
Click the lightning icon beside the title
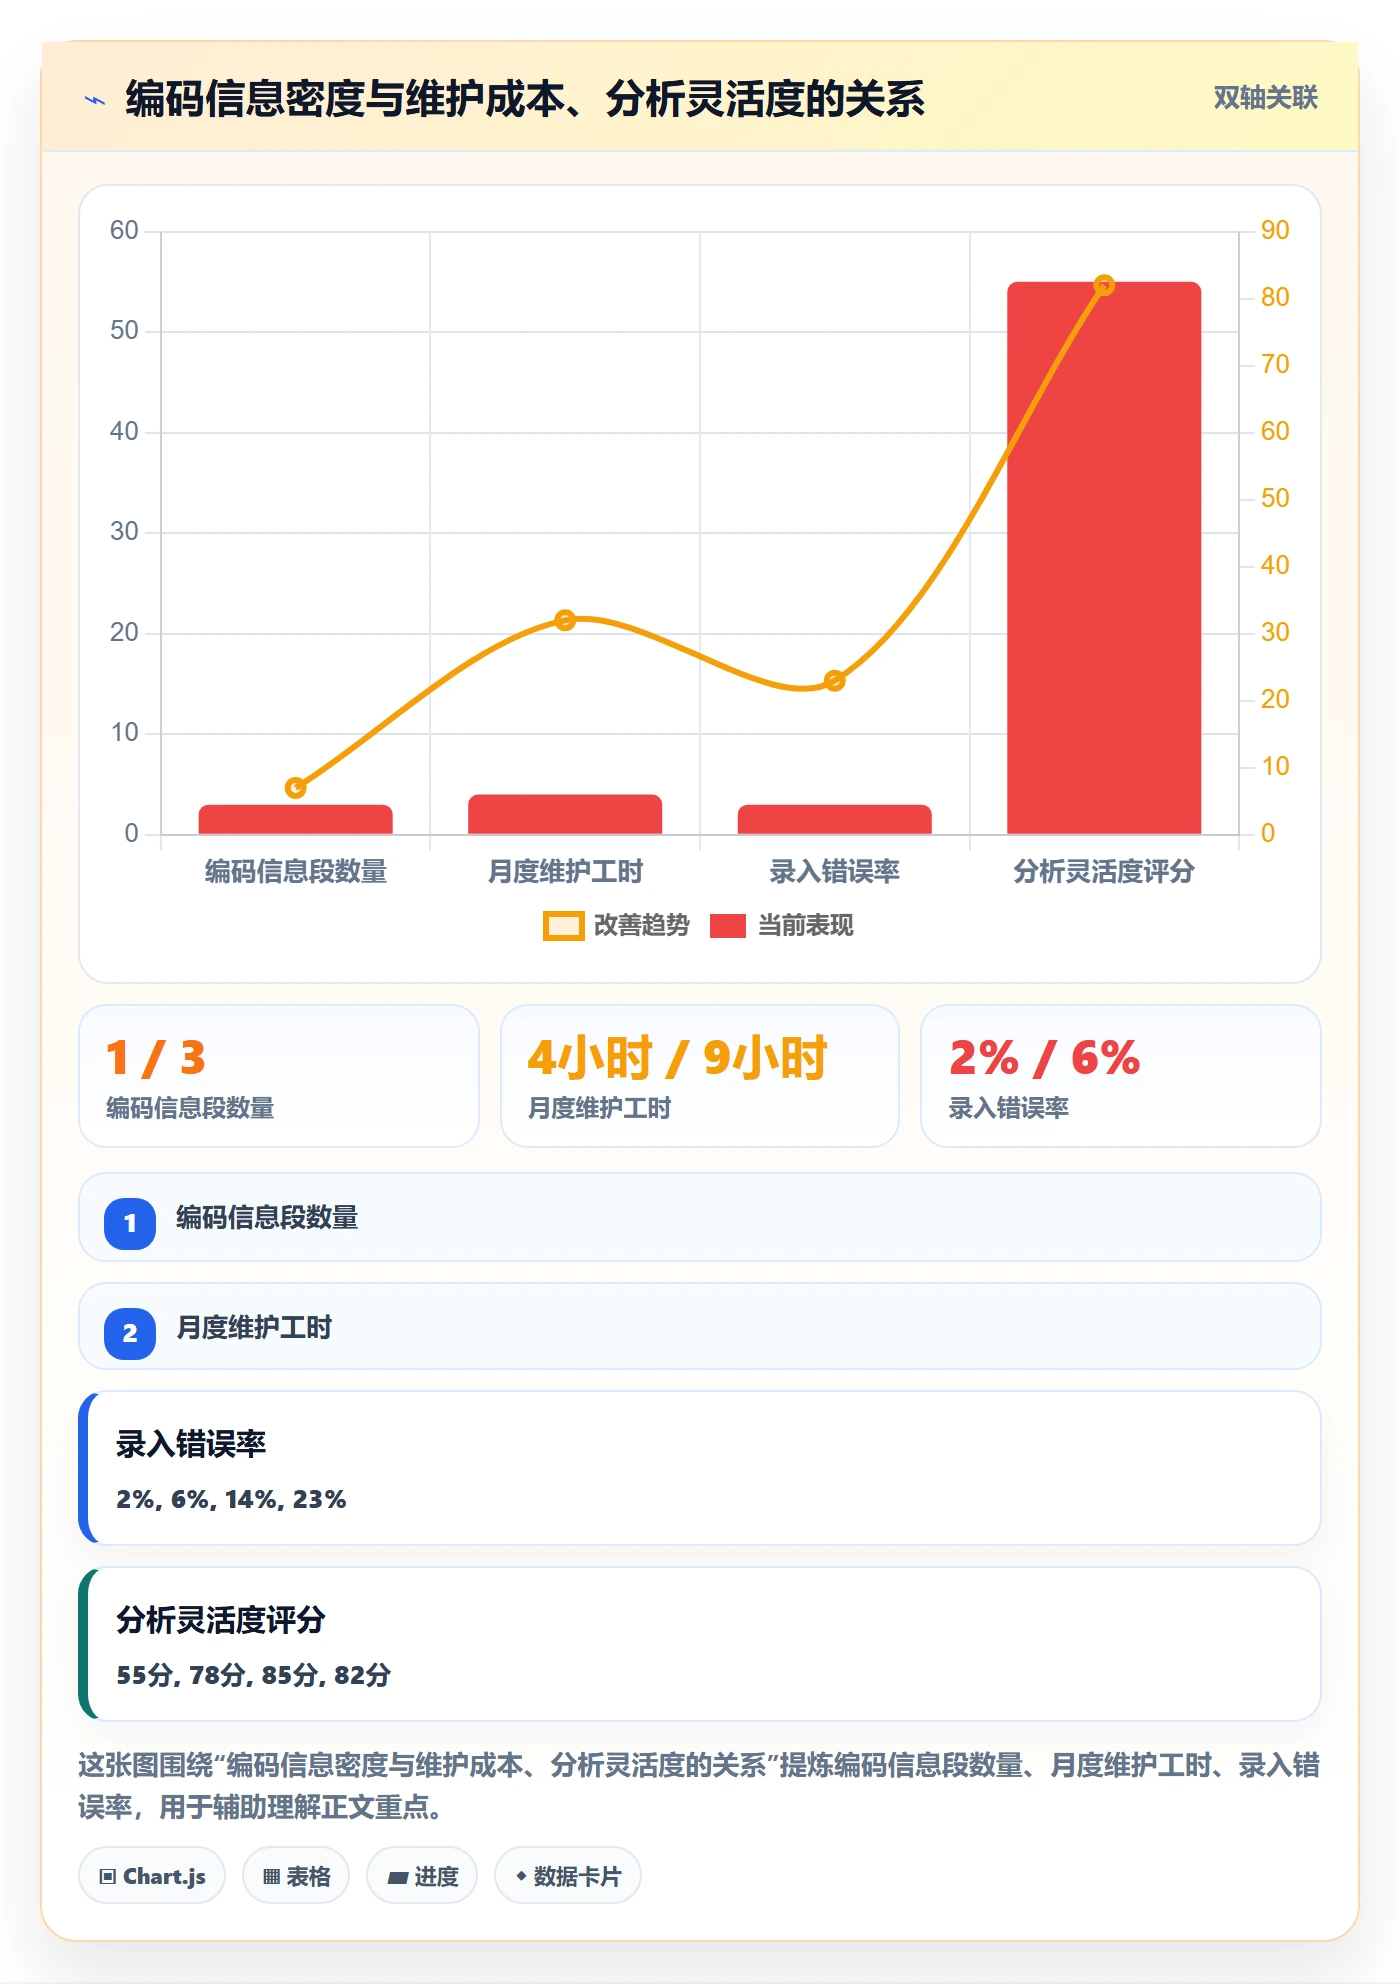point(95,100)
